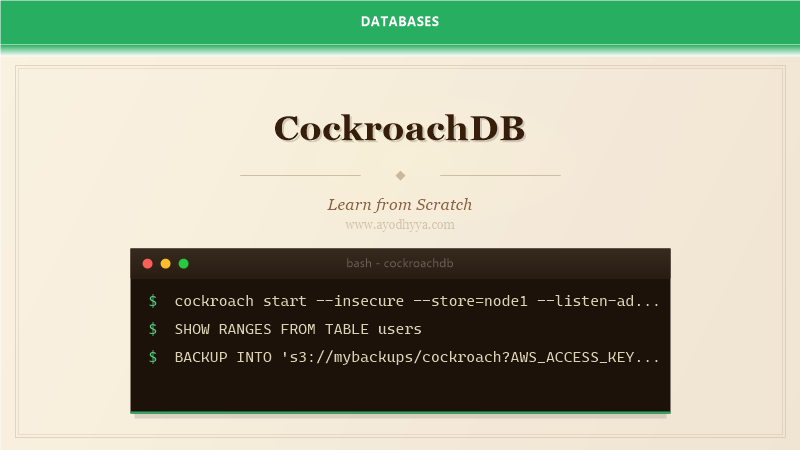Click the "Learn from Scratch" subtitle

(x=399, y=205)
